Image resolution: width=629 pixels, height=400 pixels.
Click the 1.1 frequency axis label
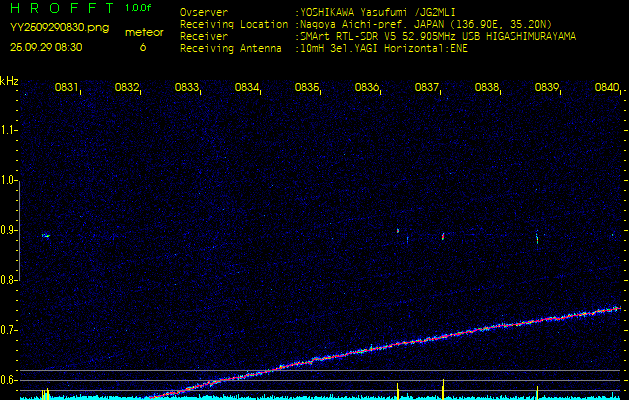(x=9, y=130)
